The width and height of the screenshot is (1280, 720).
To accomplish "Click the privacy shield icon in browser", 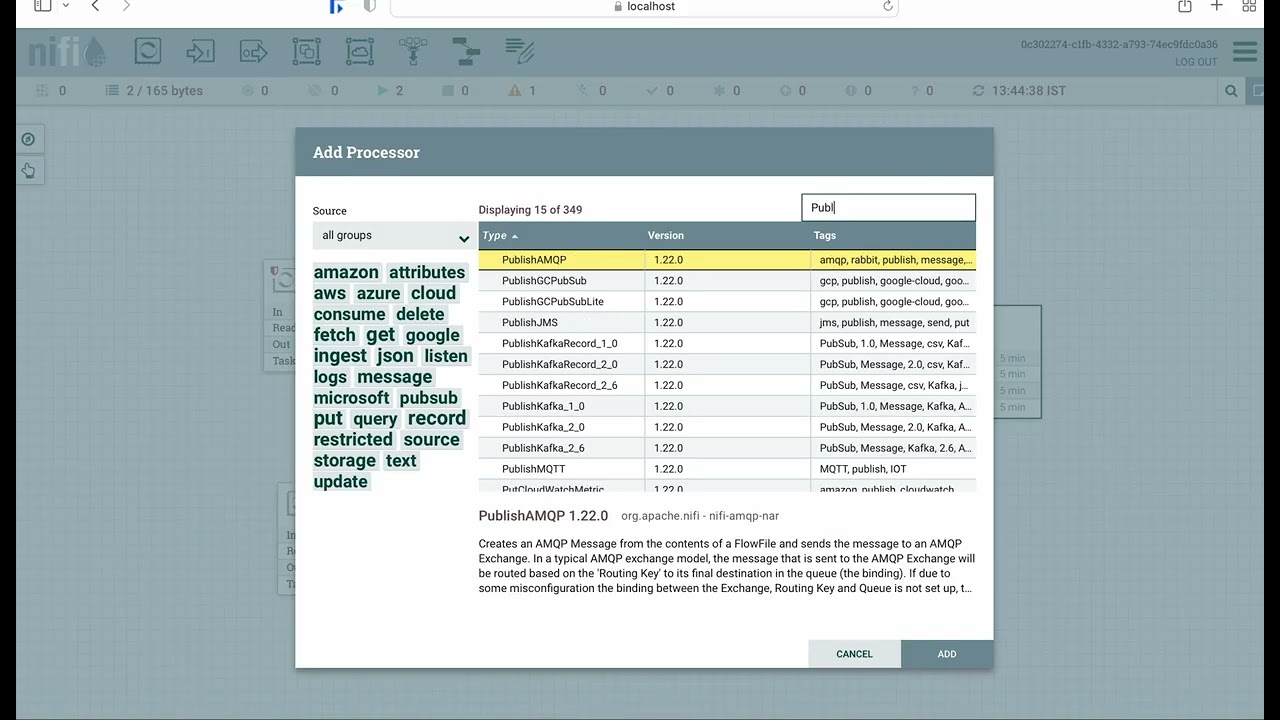I will pos(369,6).
